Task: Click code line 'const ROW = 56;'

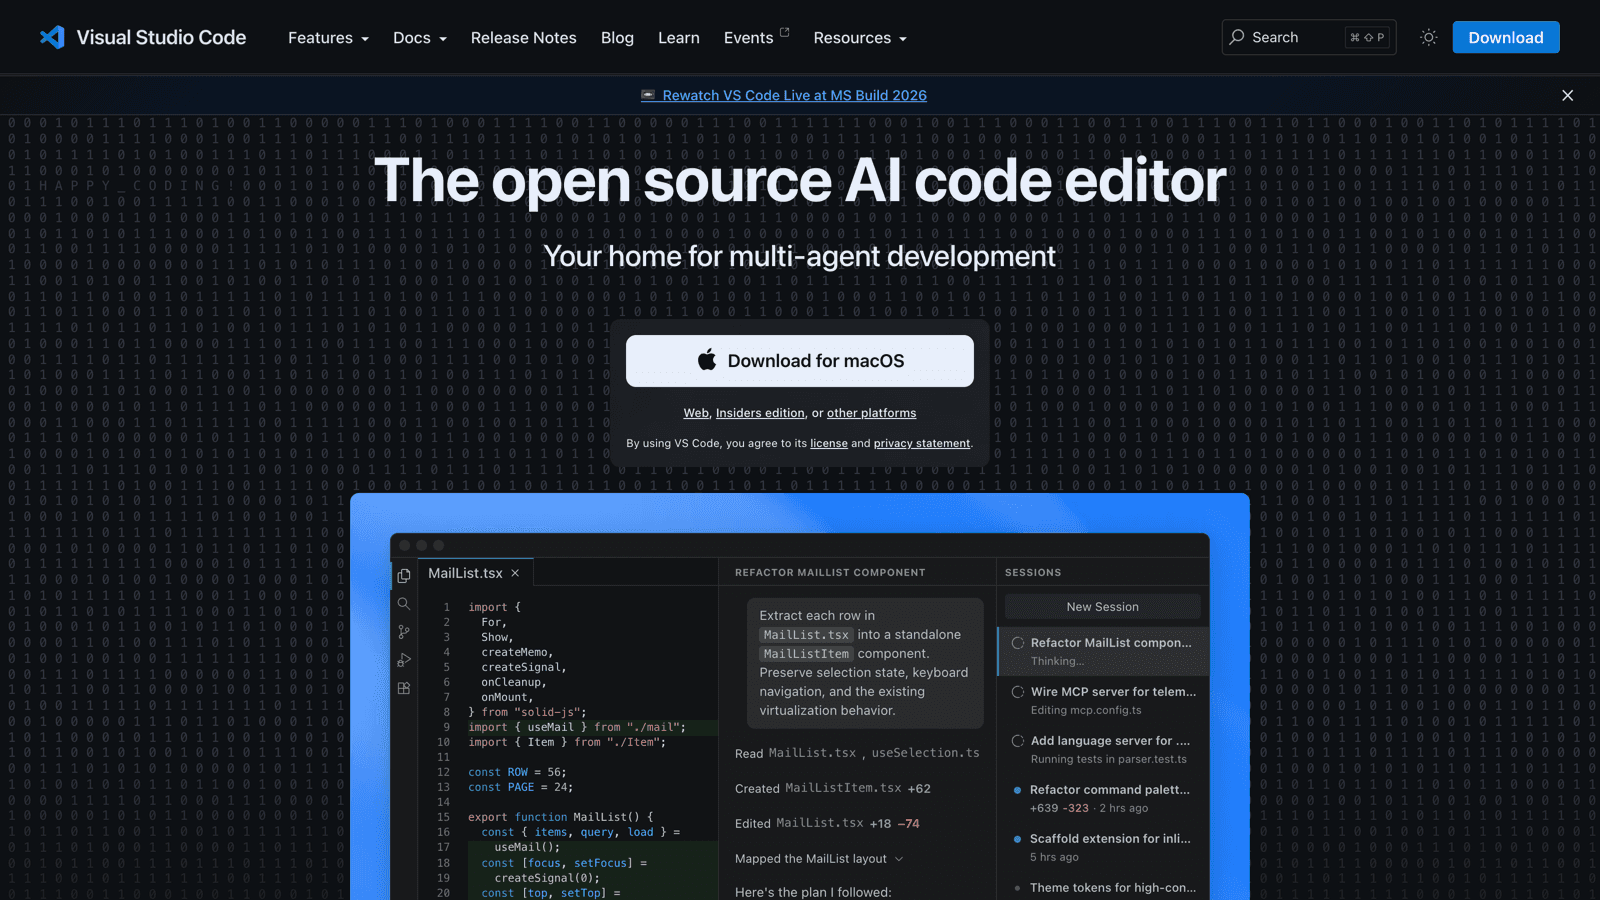Action: pyautogui.click(x=517, y=772)
